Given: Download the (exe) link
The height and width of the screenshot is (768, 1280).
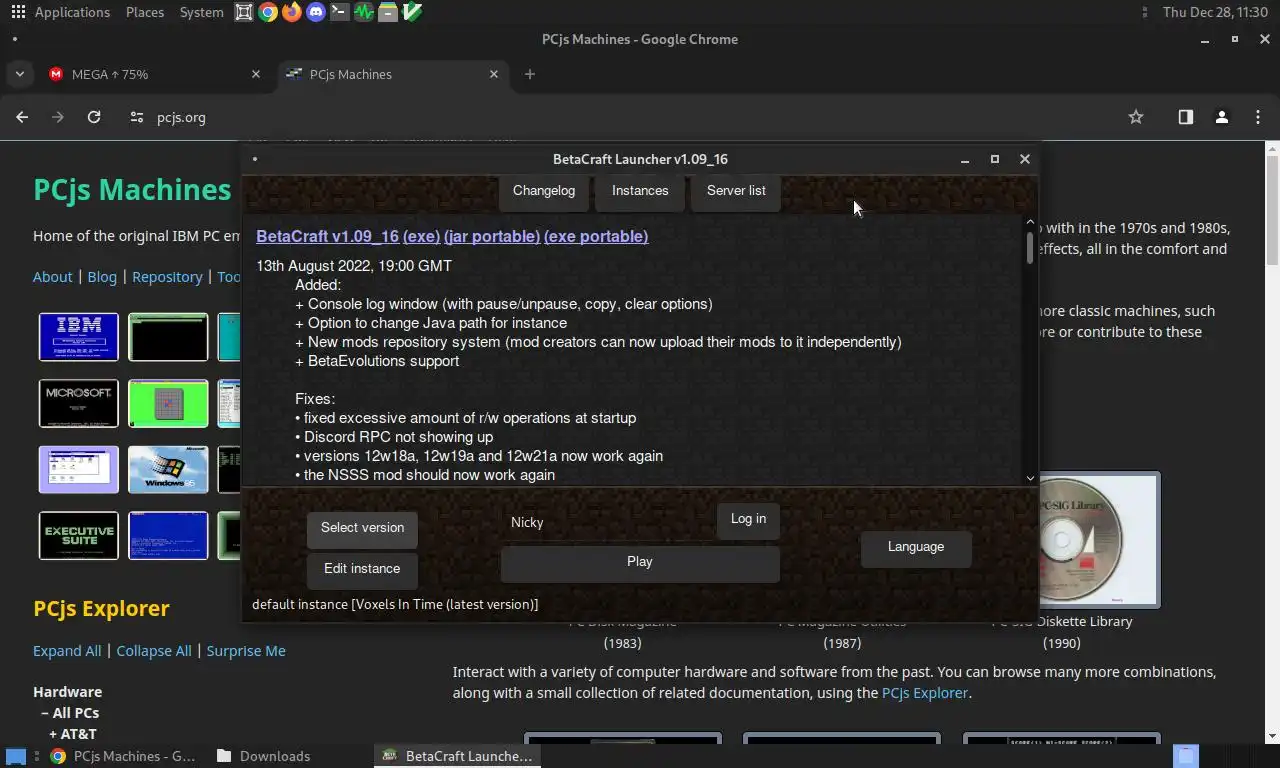Looking at the screenshot, I should [x=421, y=236].
